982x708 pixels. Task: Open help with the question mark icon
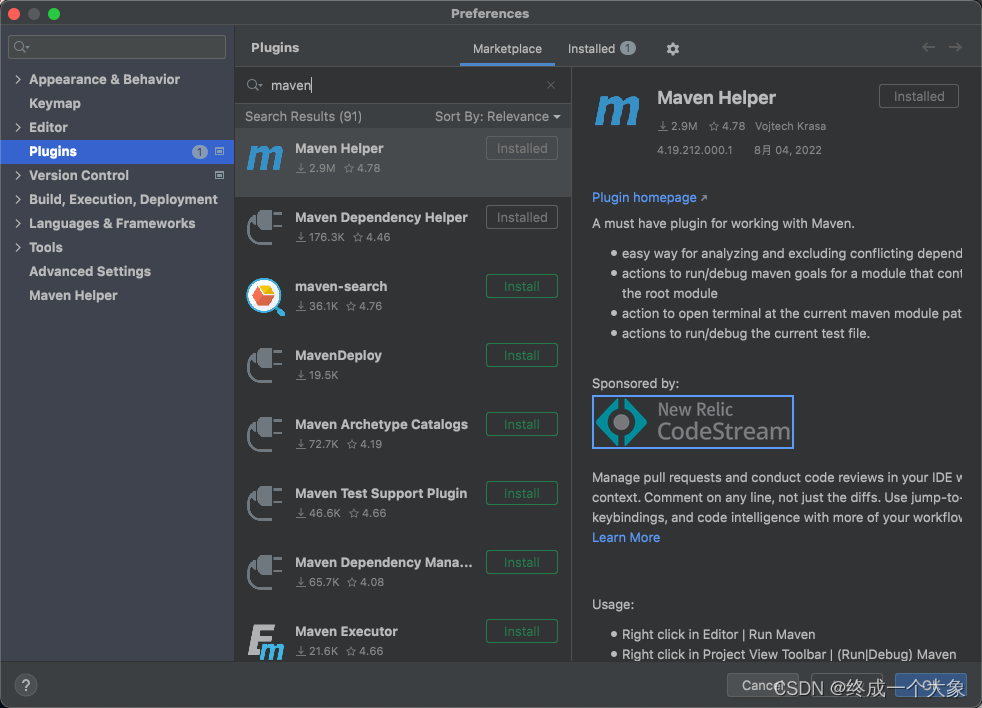(x=26, y=685)
